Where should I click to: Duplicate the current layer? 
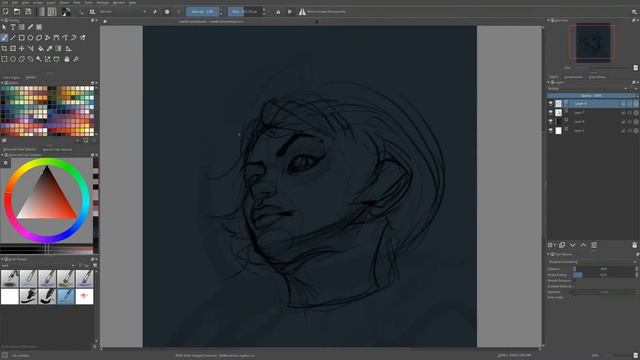click(x=562, y=245)
